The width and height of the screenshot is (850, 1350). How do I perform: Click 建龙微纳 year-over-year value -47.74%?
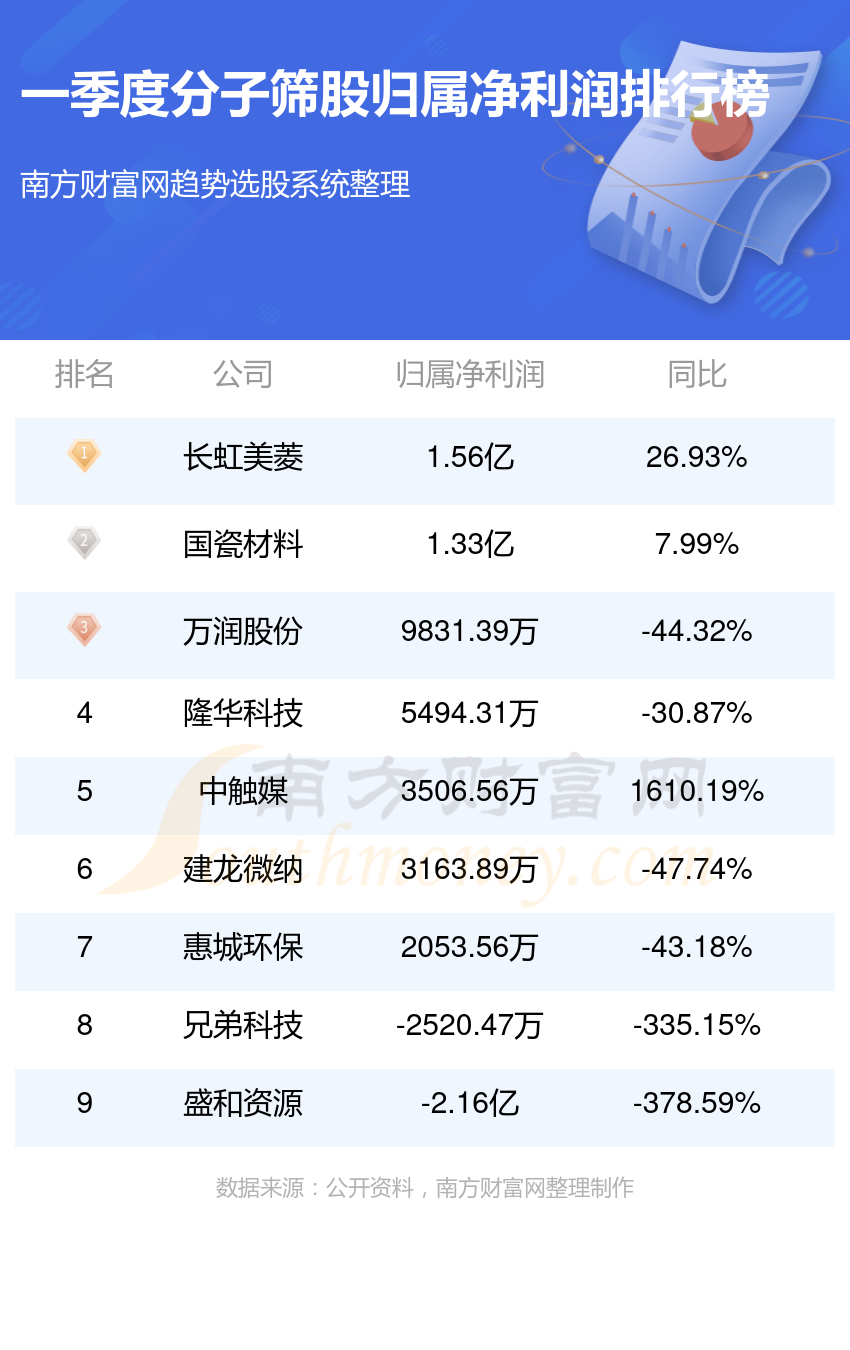click(x=697, y=870)
